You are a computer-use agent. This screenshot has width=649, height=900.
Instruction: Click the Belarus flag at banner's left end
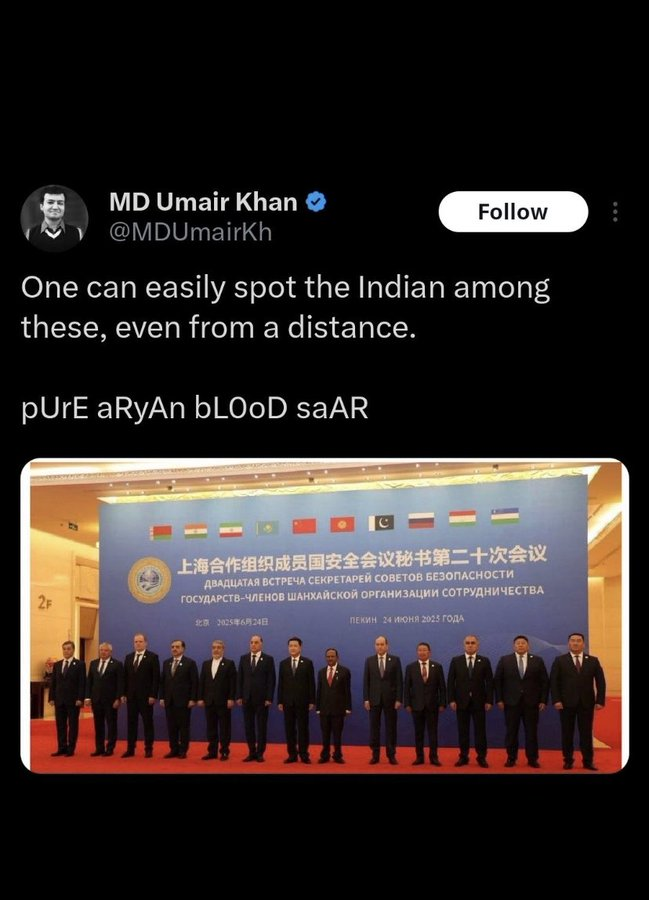pyautogui.click(x=161, y=533)
